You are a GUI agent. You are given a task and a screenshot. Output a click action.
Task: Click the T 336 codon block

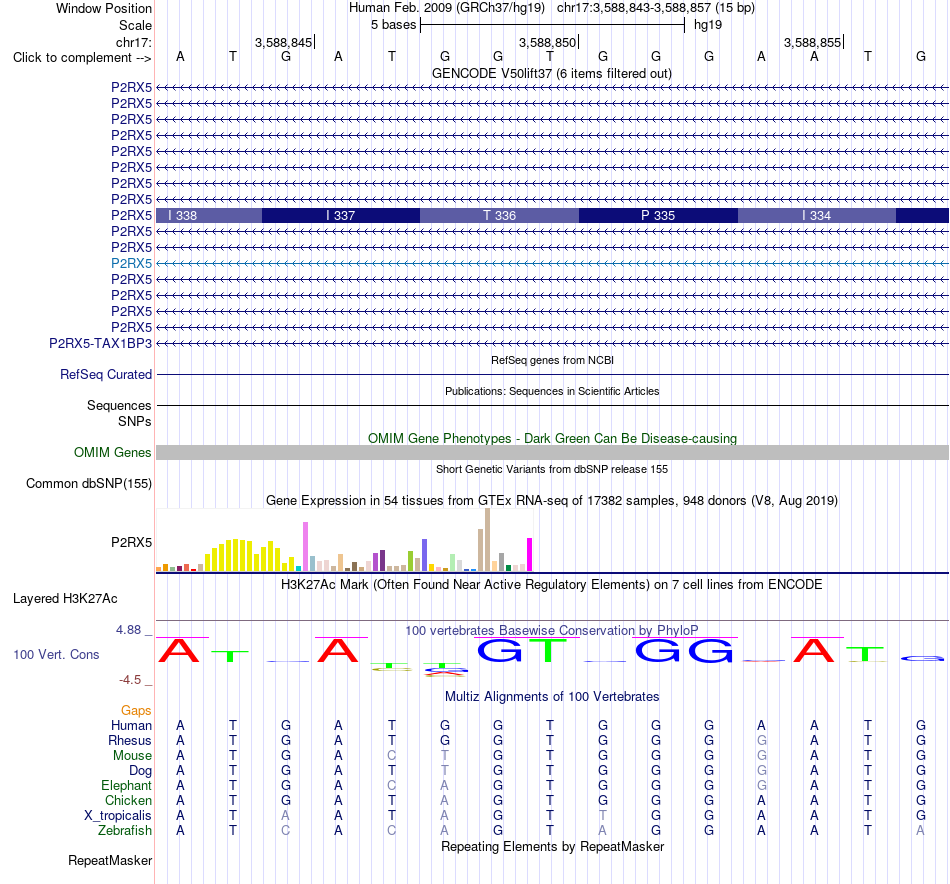(x=499, y=215)
